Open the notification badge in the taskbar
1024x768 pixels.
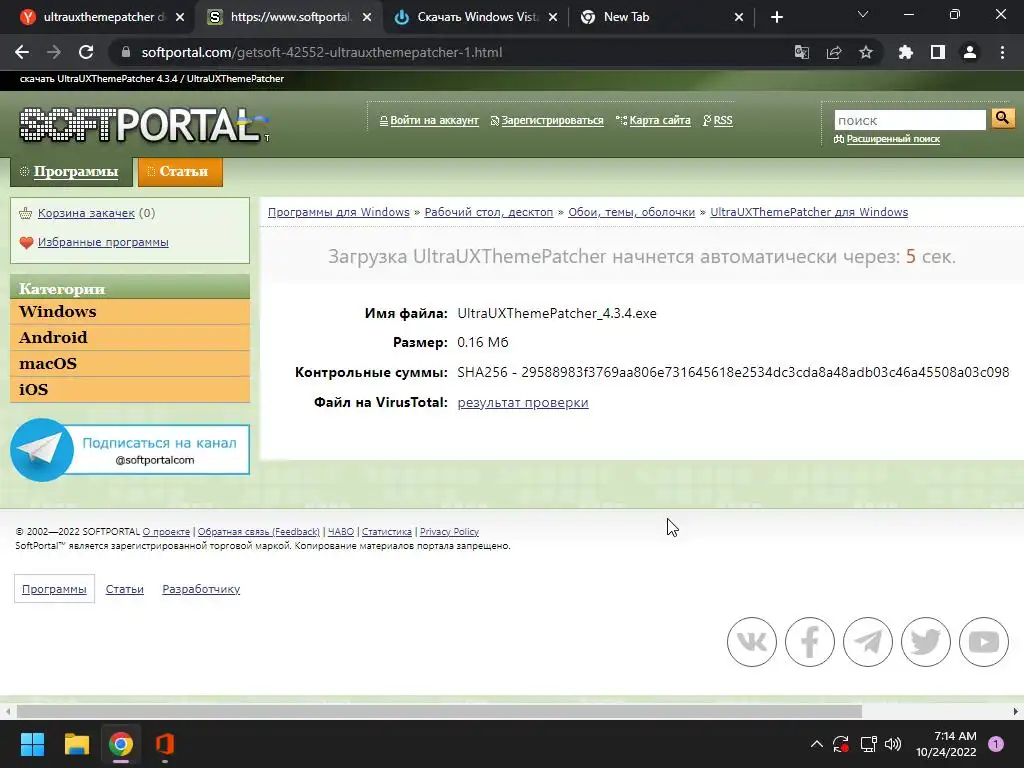996,744
